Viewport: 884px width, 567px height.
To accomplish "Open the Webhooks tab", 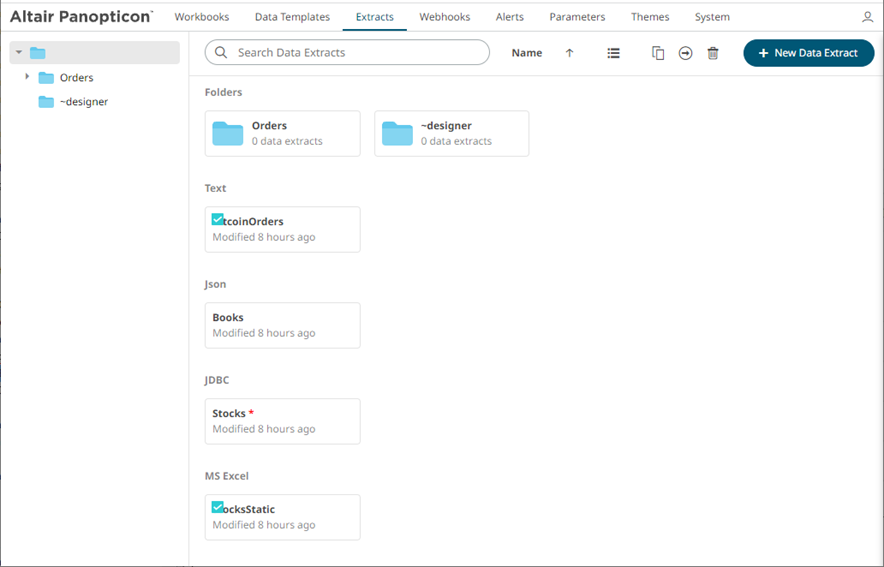I will coord(444,17).
